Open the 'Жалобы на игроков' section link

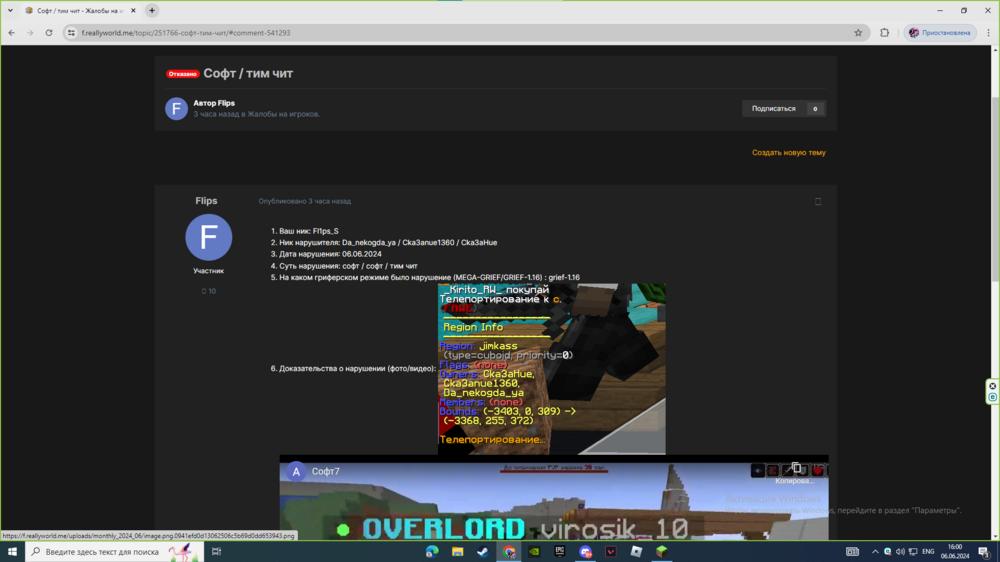pos(283,114)
